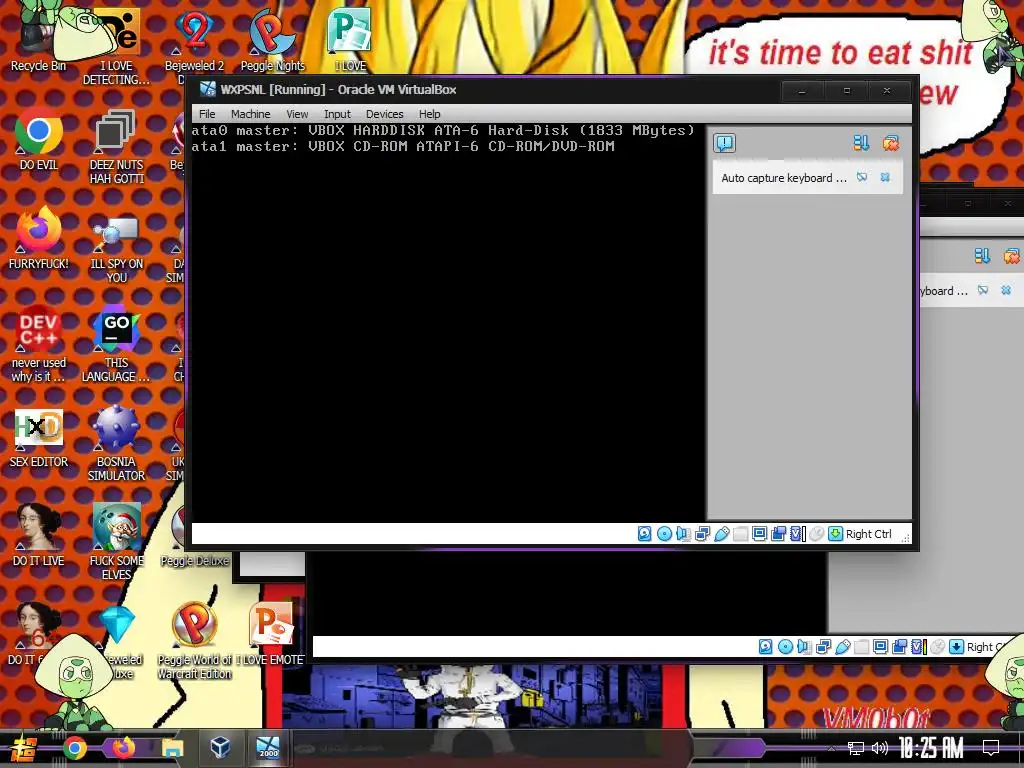This screenshot has width=1024, height=768.
Task: Click optical disk indicator in WXPSNL status bar
Action: click(x=664, y=534)
